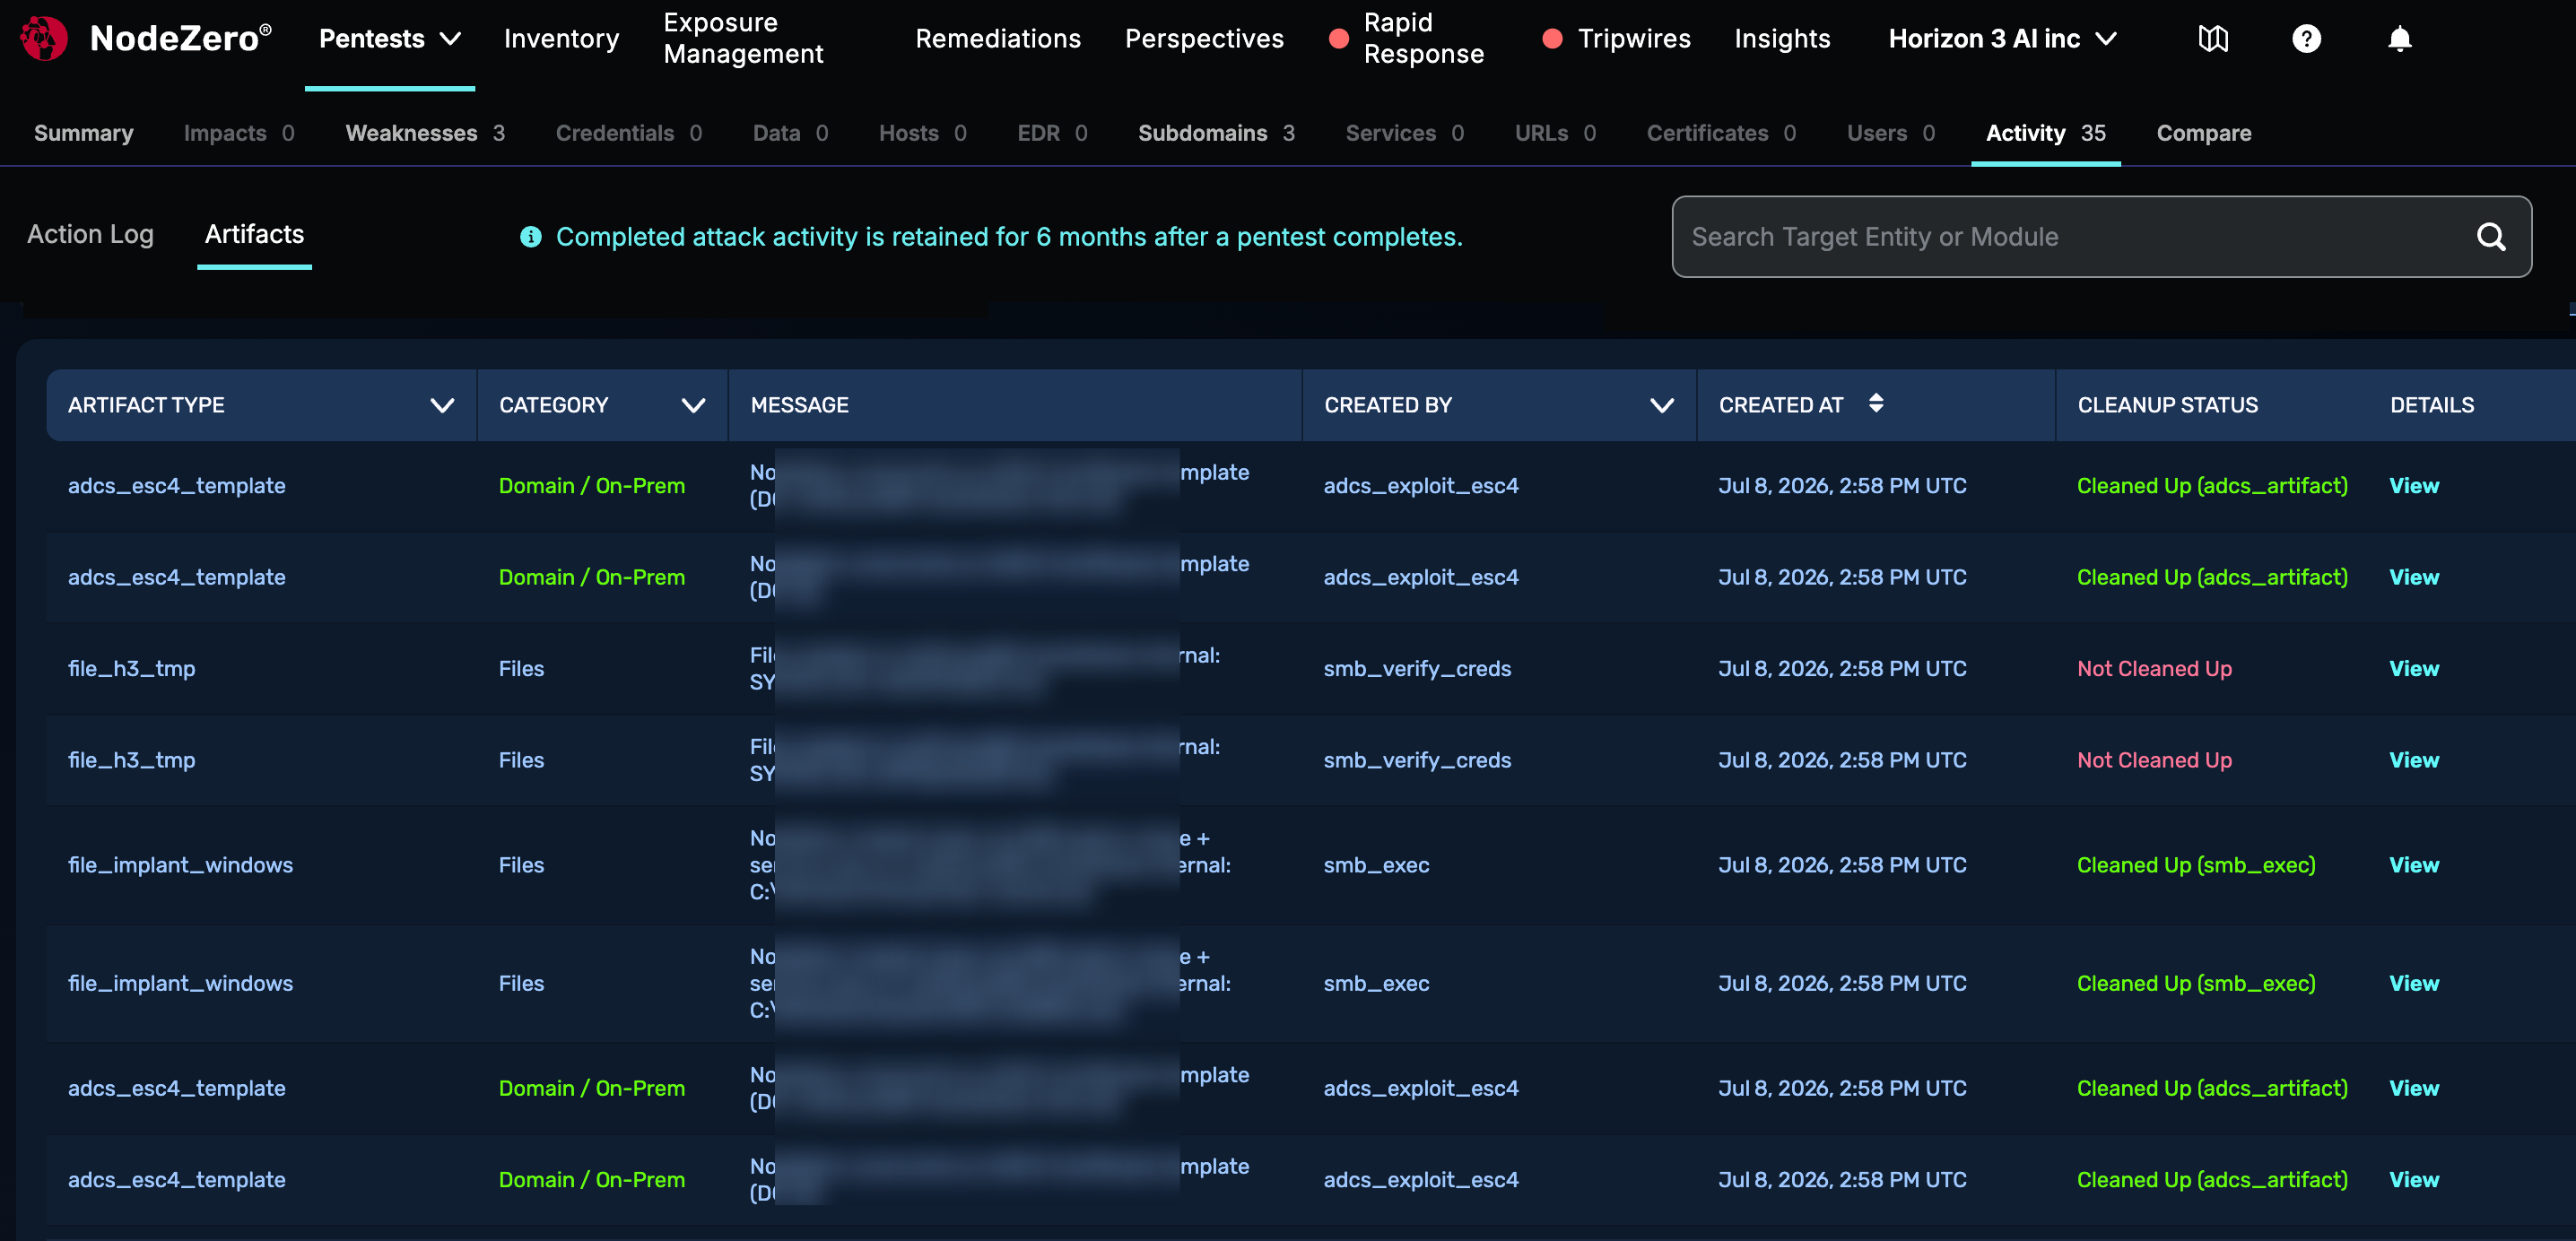Open the Horizon 3 AI inc account dropdown
The image size is (2576, 1241).
point(2002,39)
